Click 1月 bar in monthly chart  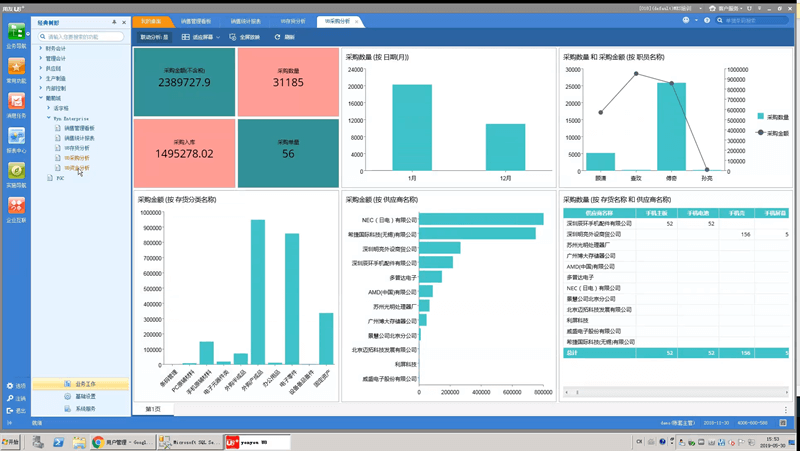(412, 128)
